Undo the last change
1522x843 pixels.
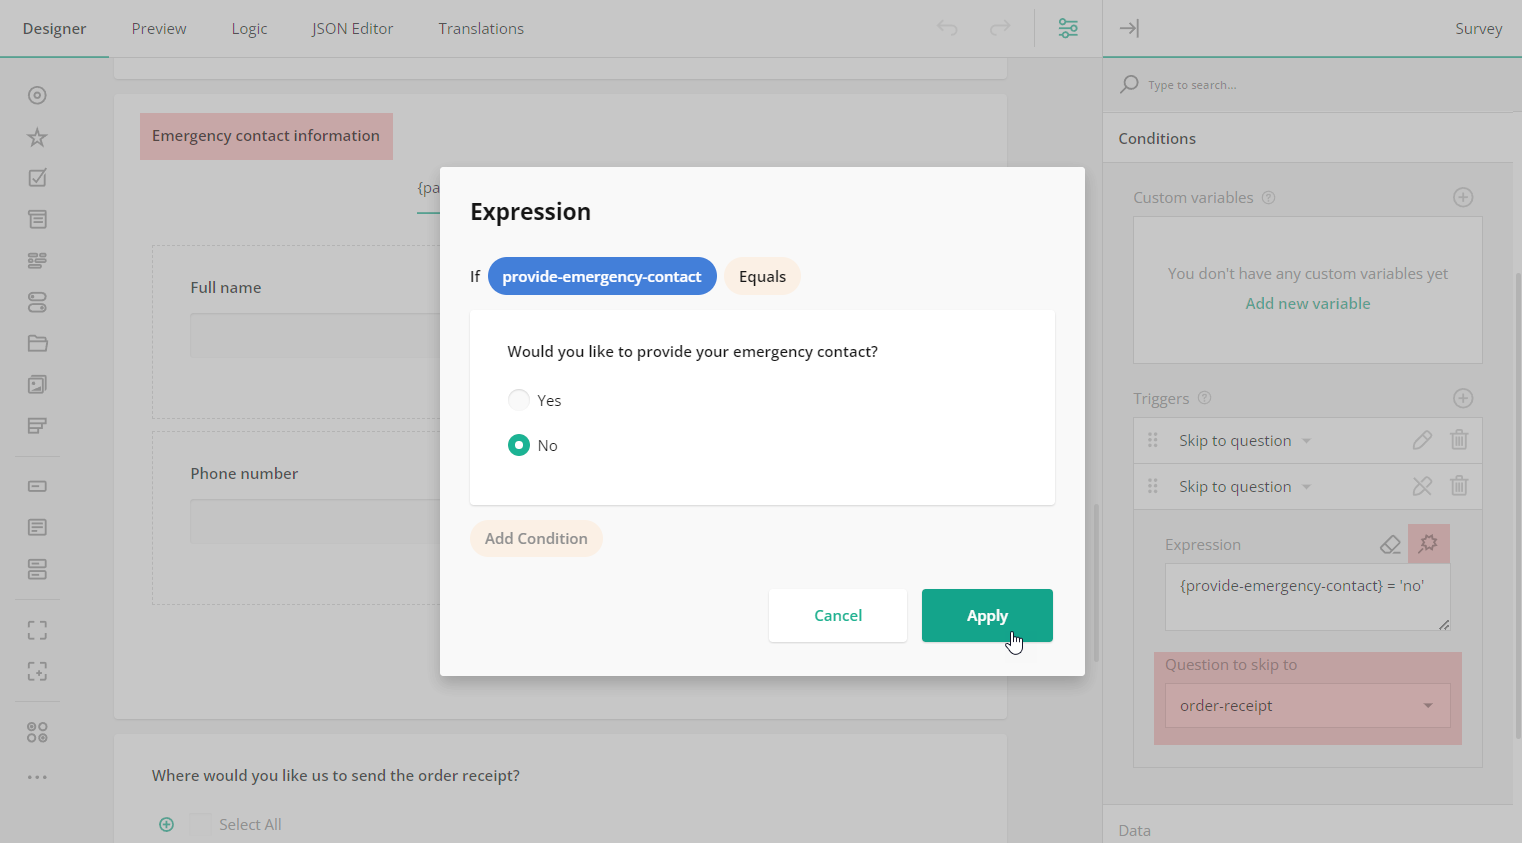pos(946,28)
